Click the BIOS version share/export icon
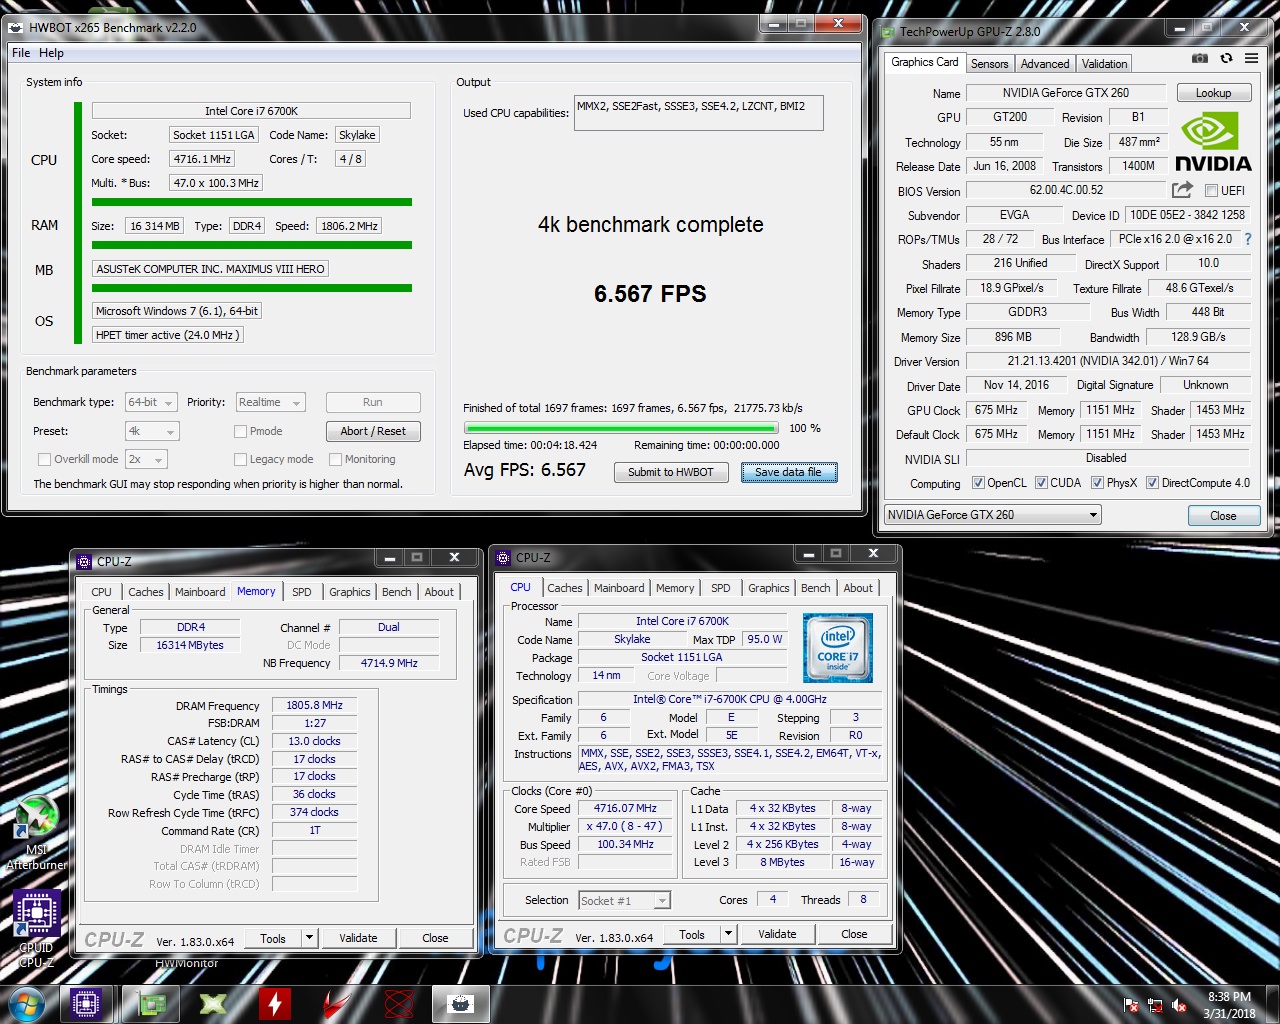Image resolution: width=1280 pixels, height=1024 pixels. click(x=1182, y=190)
